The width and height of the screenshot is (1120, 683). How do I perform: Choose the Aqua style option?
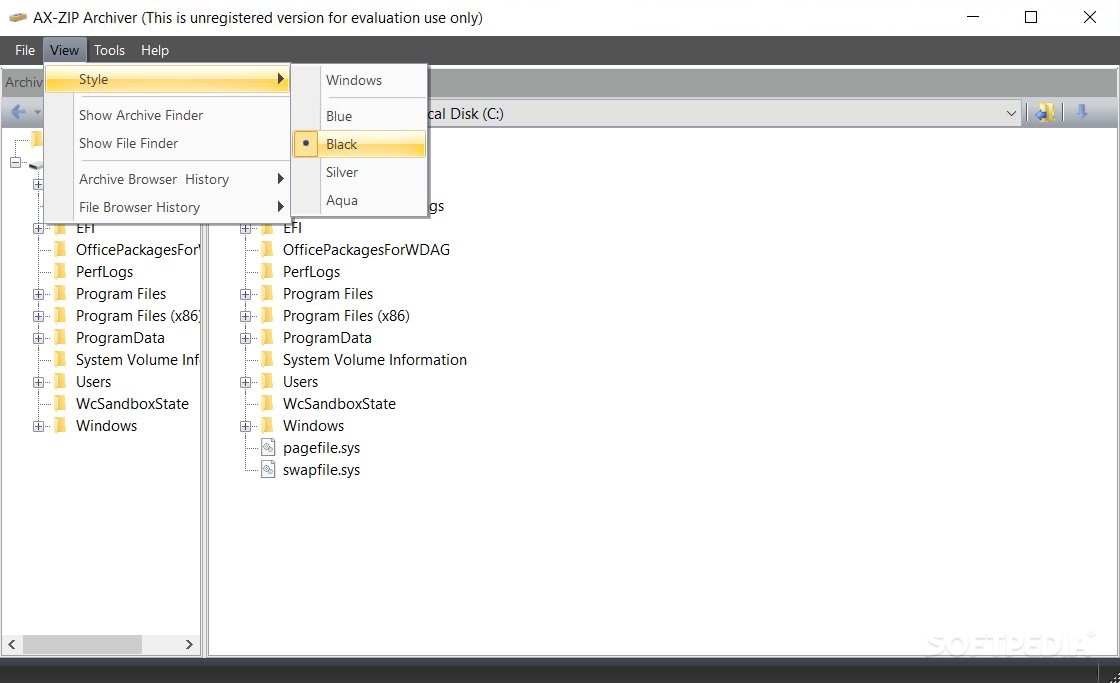(x=359, y=201)
